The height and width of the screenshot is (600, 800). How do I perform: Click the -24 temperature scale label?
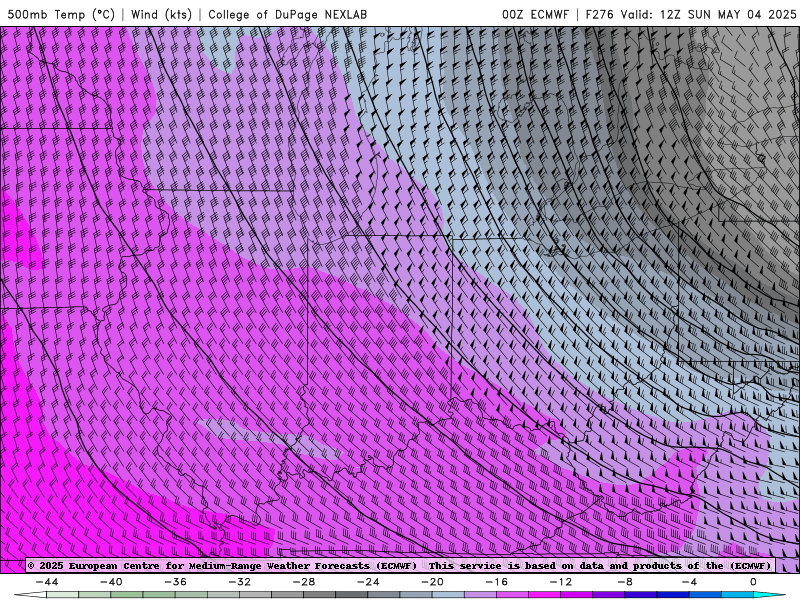(x=368, y=582)
